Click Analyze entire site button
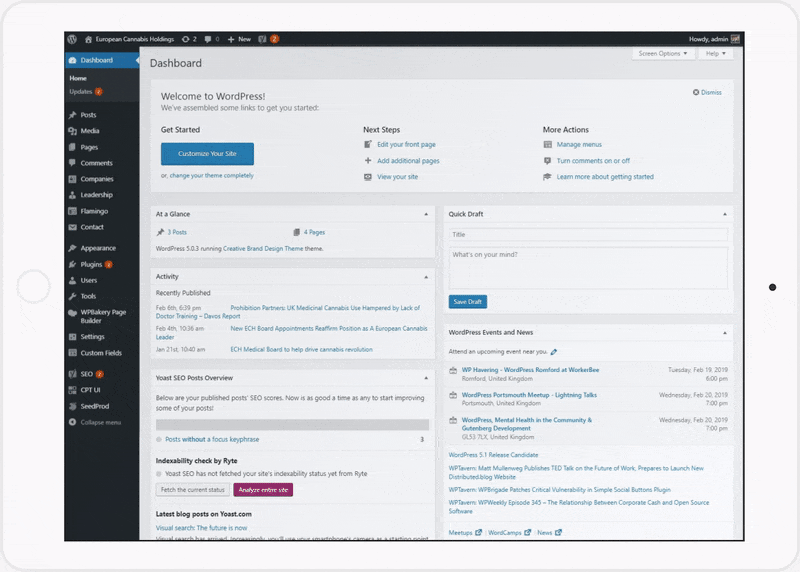This screenshot has width=800, height=572. pos(263,490)
